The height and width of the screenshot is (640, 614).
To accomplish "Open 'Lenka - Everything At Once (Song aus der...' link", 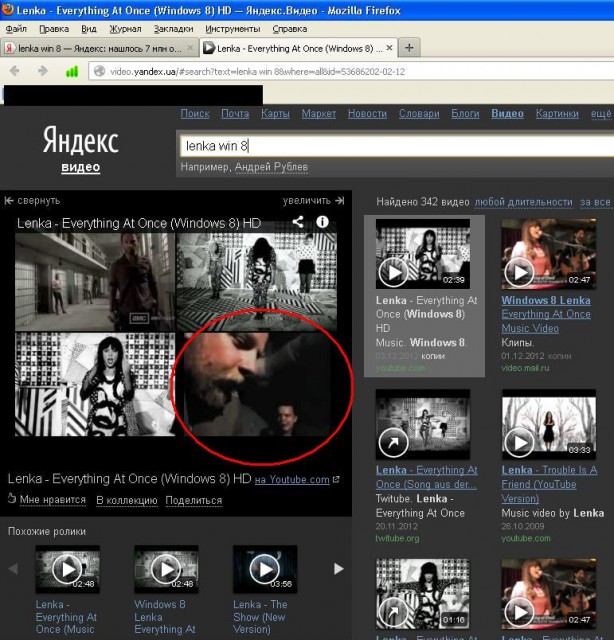I will (x=426, y=477).
